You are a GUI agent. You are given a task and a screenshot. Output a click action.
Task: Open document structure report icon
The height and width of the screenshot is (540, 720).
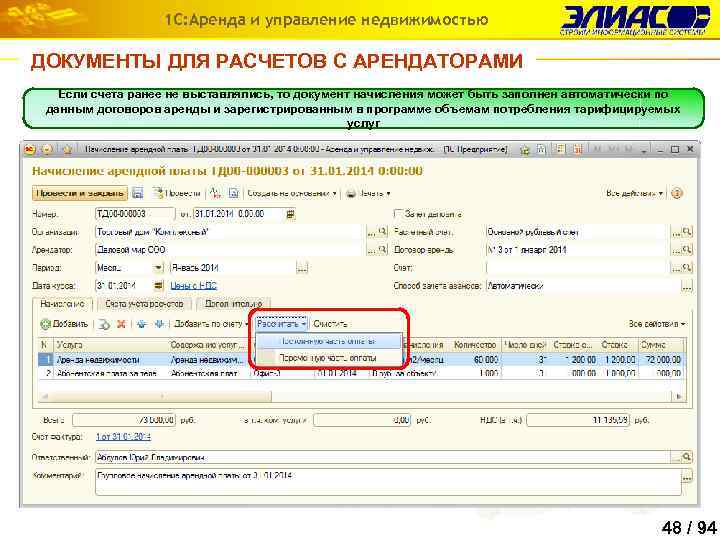[234, 193]
